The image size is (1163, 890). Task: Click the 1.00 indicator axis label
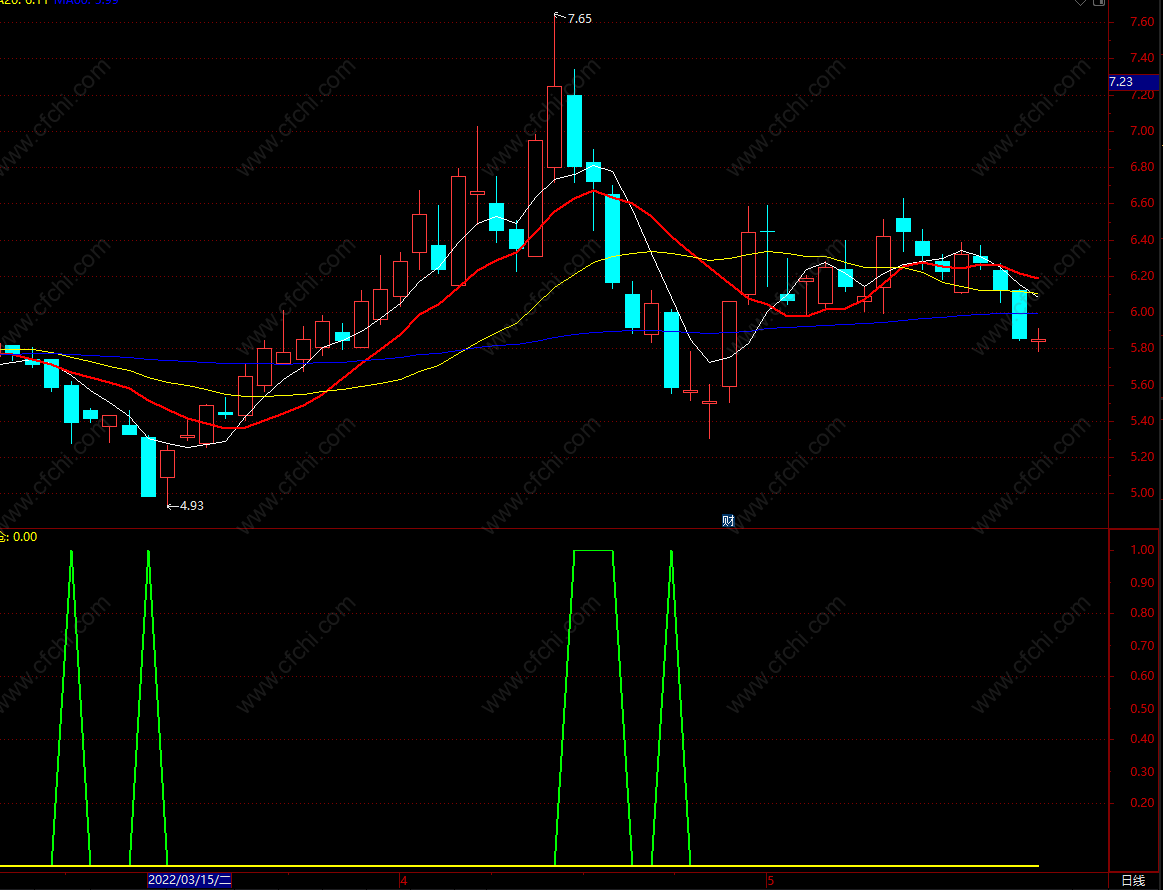[1142, 550]
